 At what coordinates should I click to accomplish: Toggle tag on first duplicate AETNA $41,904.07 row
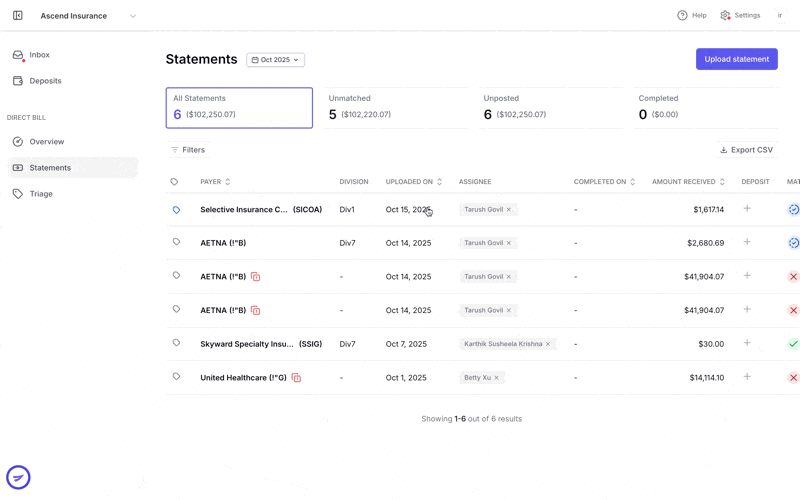coord(176,276)
